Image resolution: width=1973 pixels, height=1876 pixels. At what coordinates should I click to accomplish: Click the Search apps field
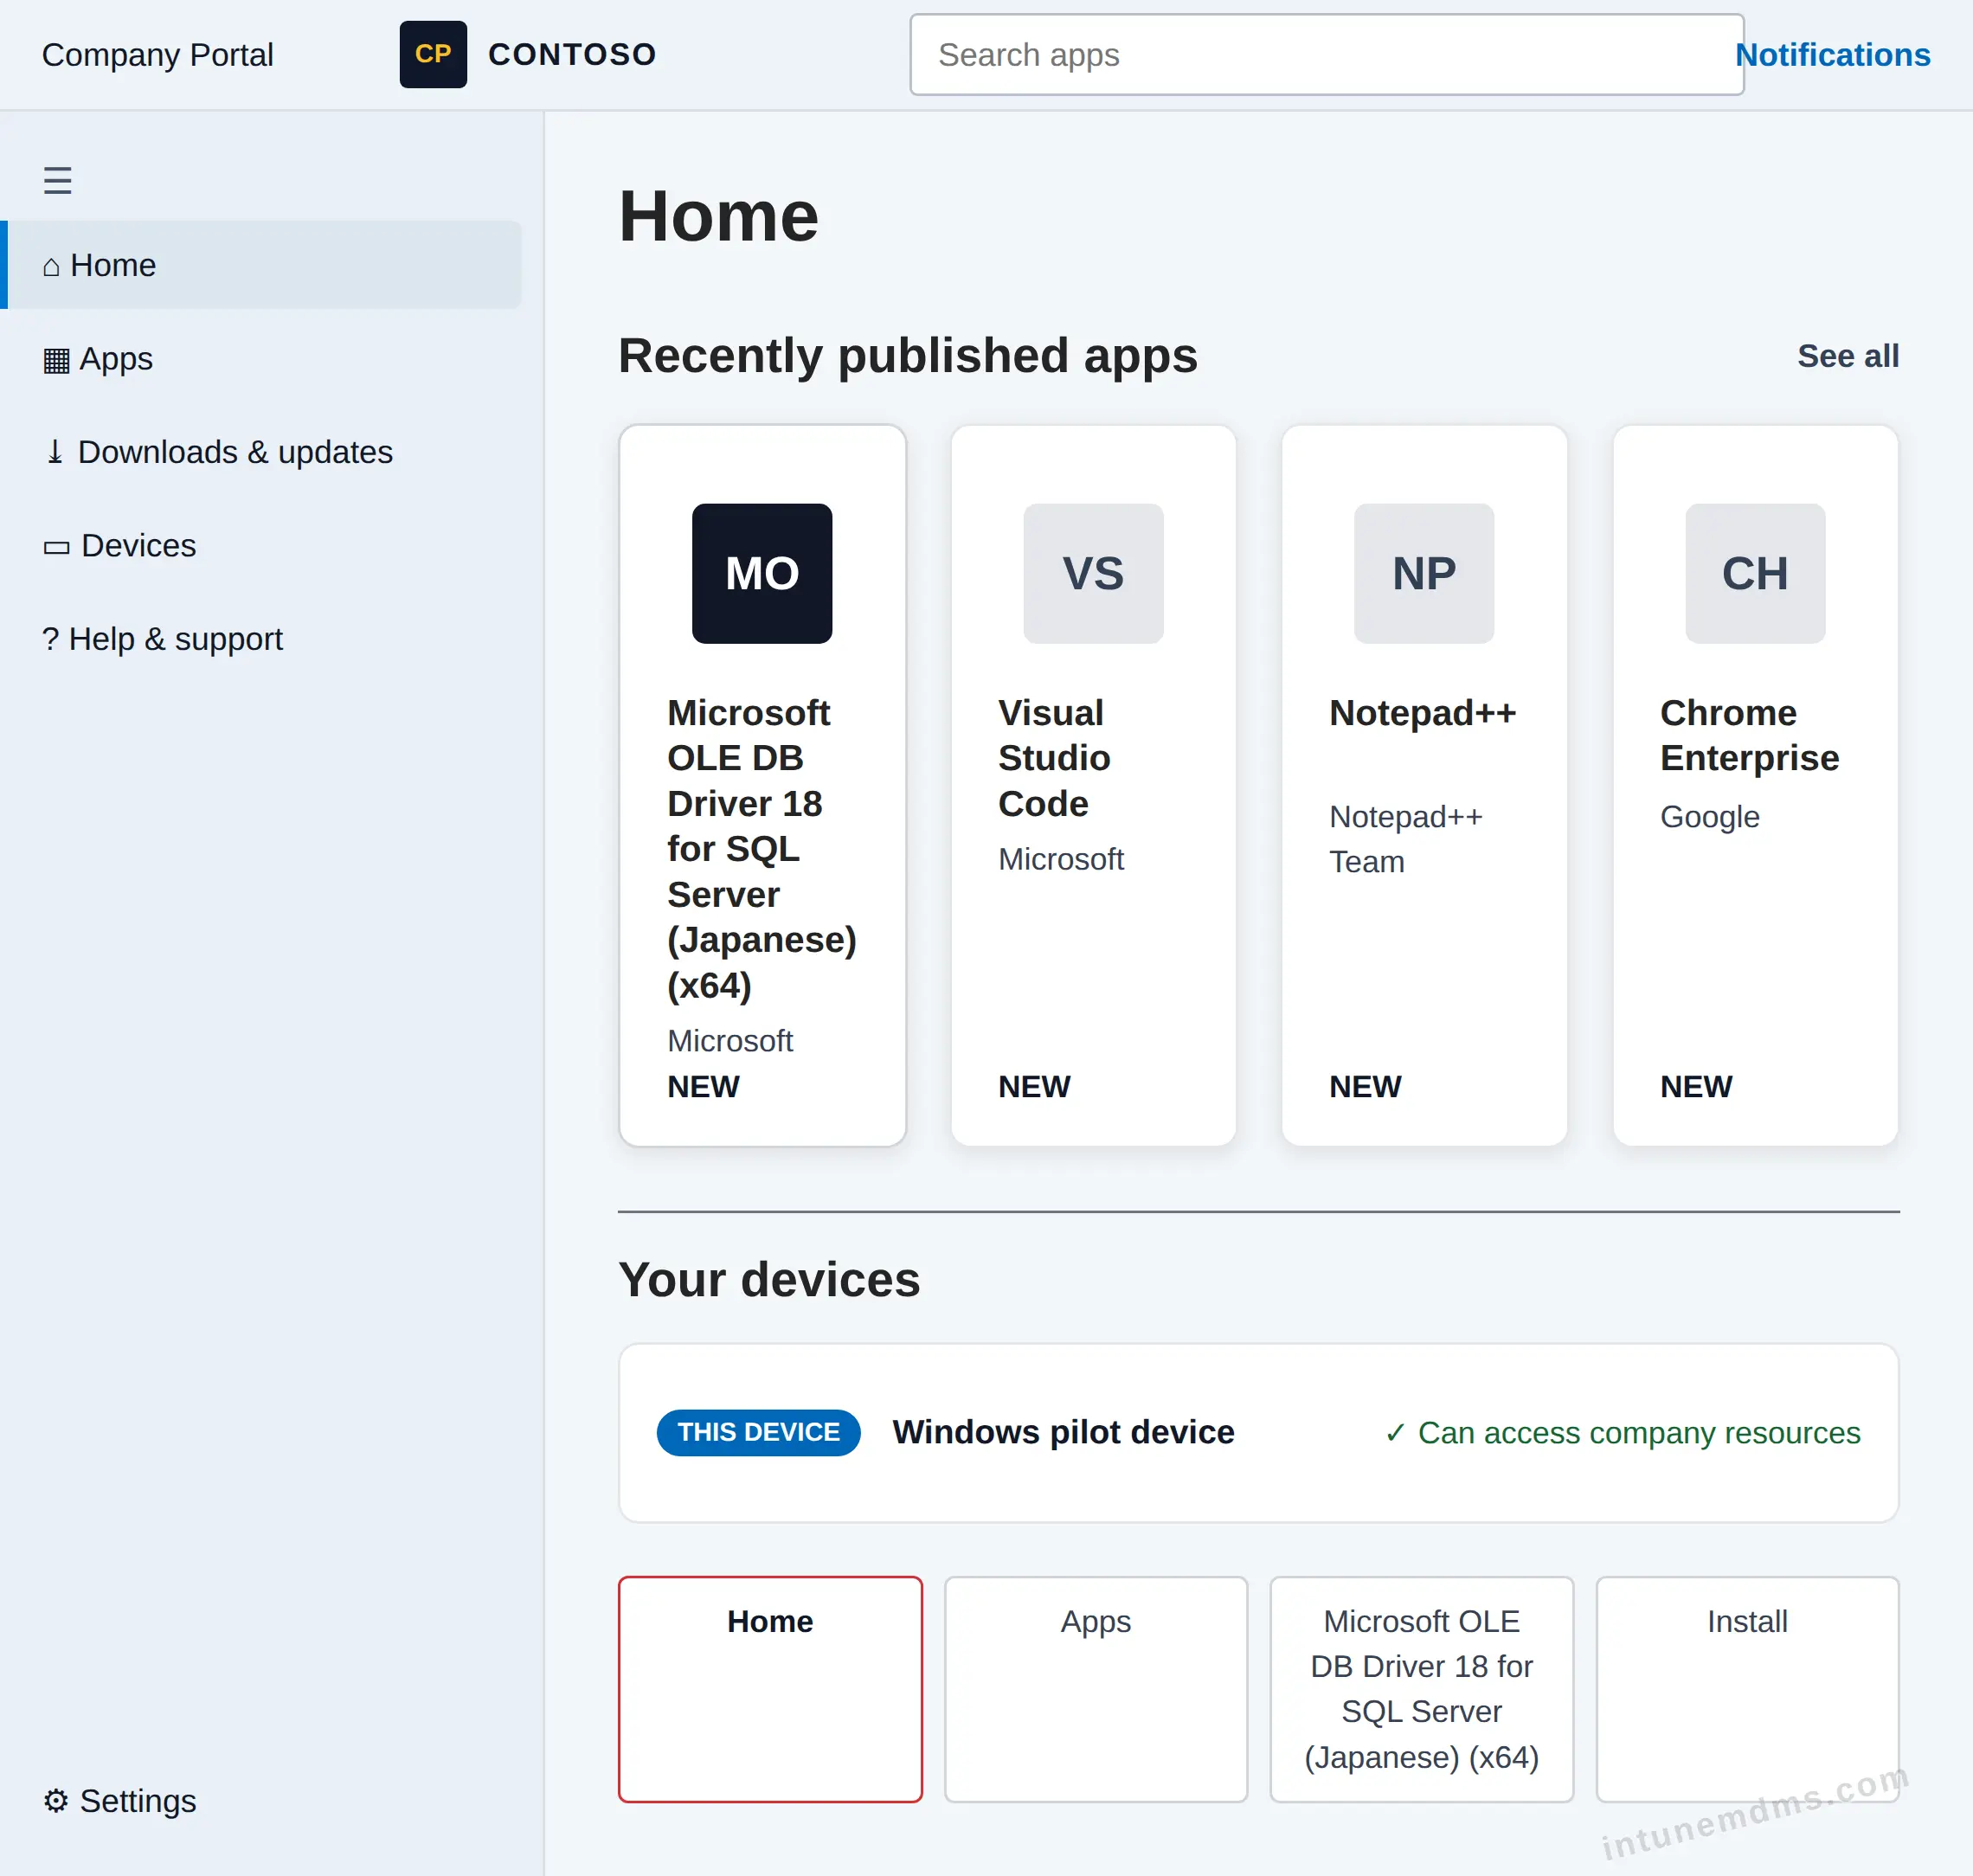[1327, 55]
